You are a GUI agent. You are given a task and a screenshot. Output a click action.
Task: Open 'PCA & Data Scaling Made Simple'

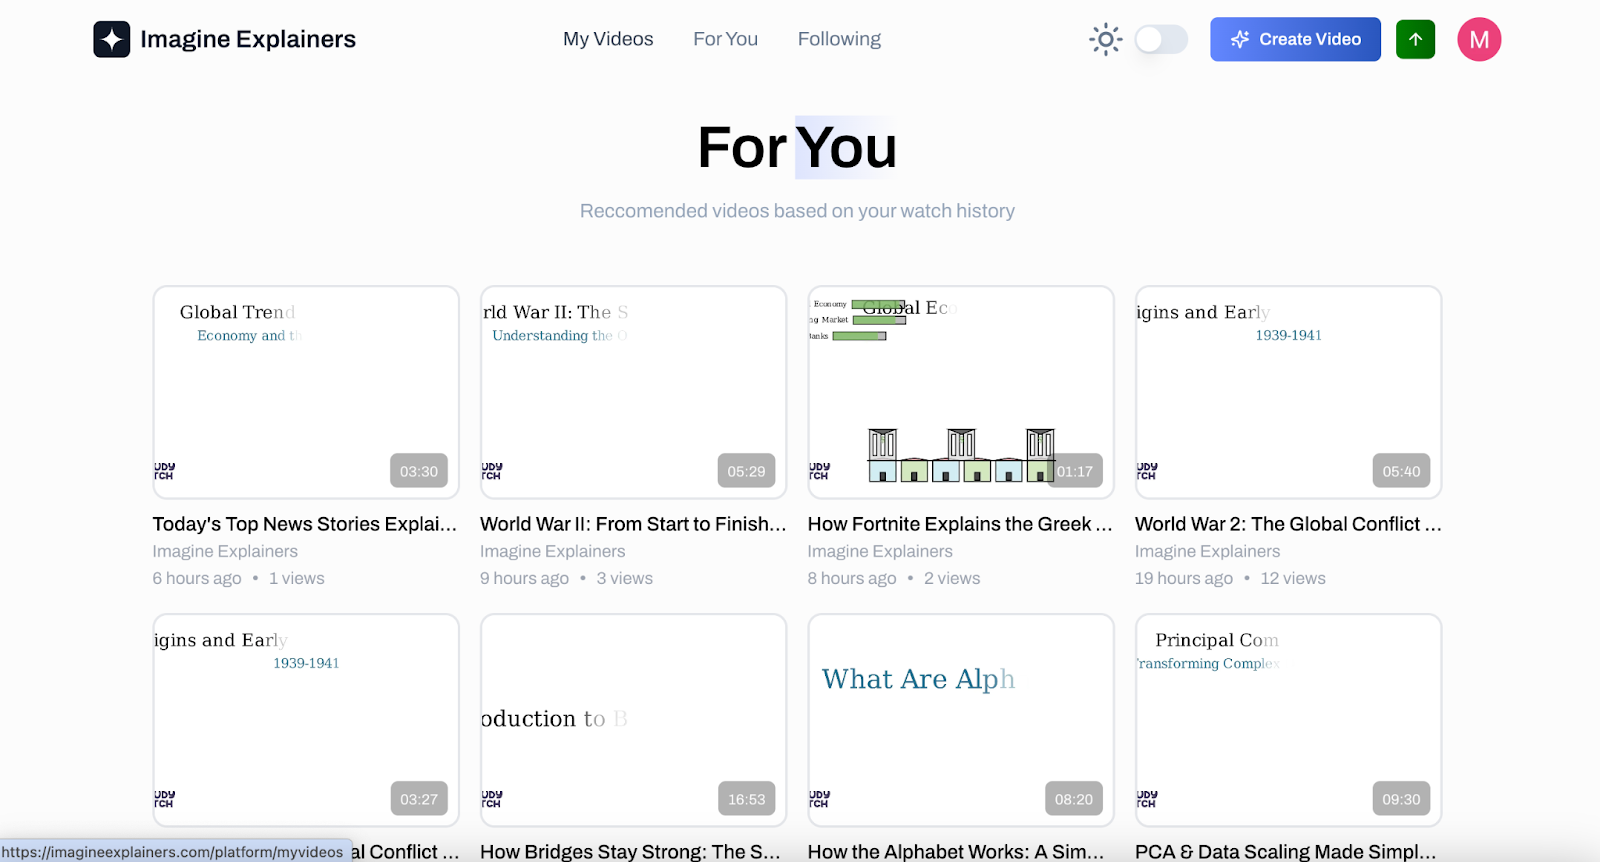click(1287, 851)
